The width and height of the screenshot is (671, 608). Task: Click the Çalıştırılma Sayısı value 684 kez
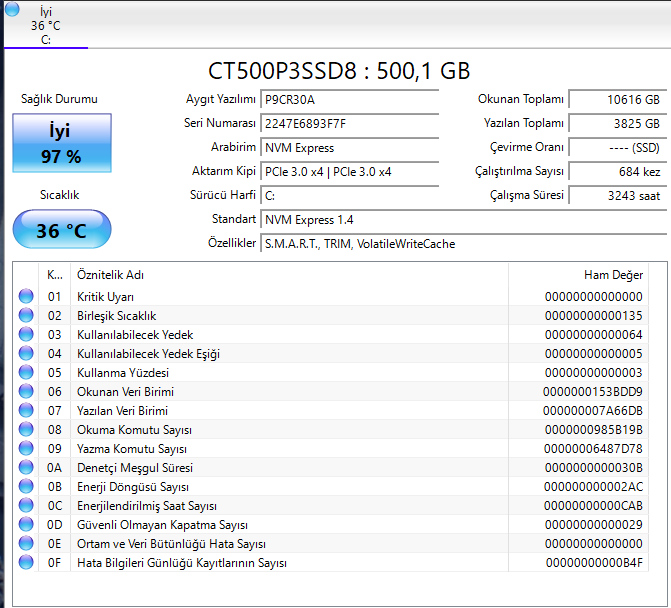point(618,172)
